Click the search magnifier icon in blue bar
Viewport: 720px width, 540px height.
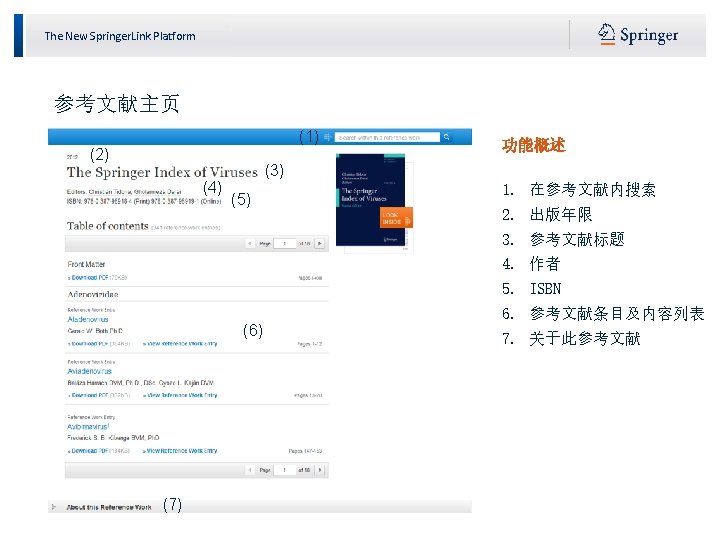(x=446, y=137)
